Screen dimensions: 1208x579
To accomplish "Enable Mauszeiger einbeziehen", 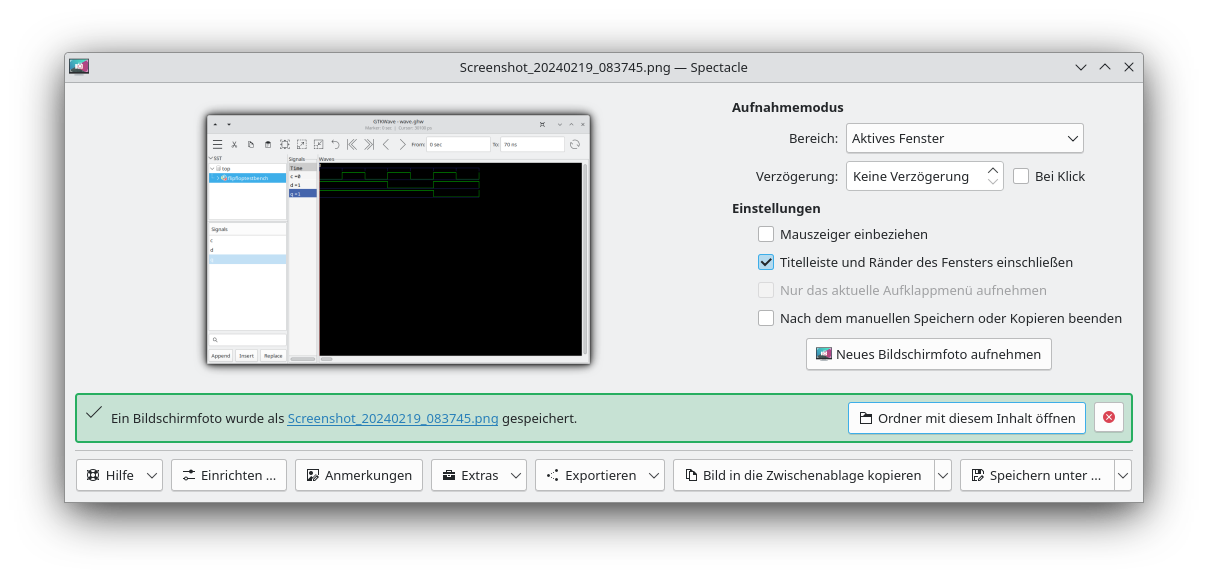I will tap(766, 233).
